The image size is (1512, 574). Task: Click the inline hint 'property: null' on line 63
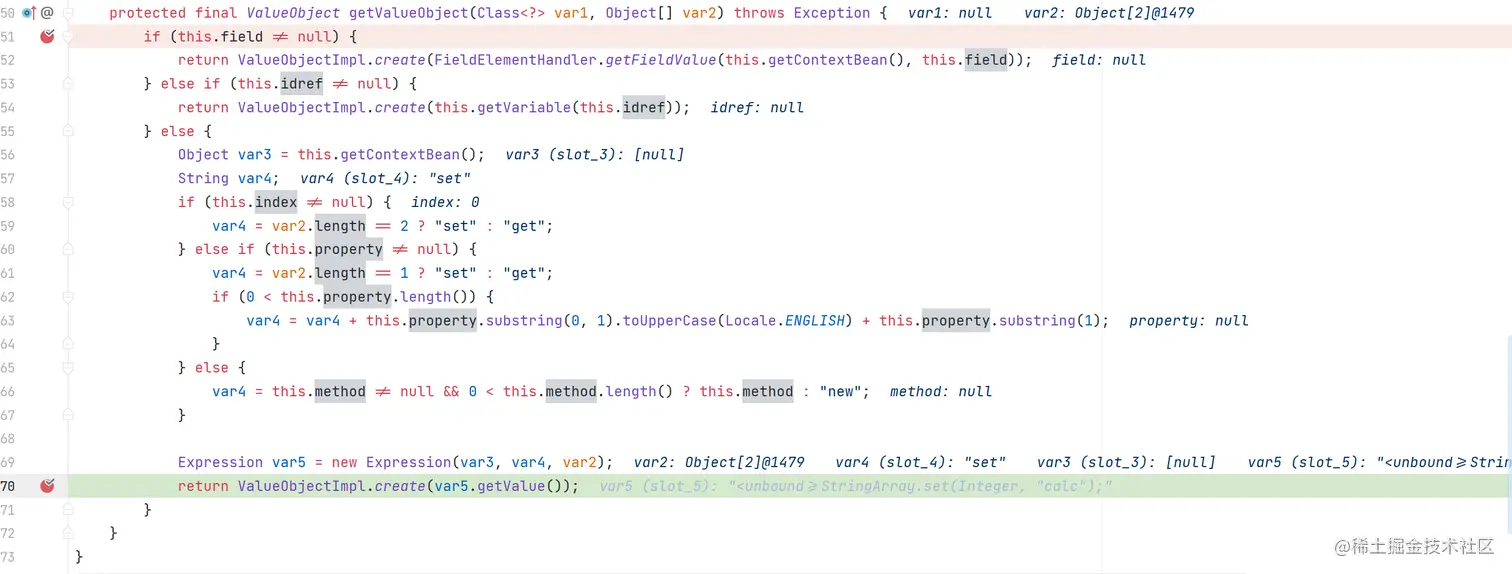[x=1189, y=321]
